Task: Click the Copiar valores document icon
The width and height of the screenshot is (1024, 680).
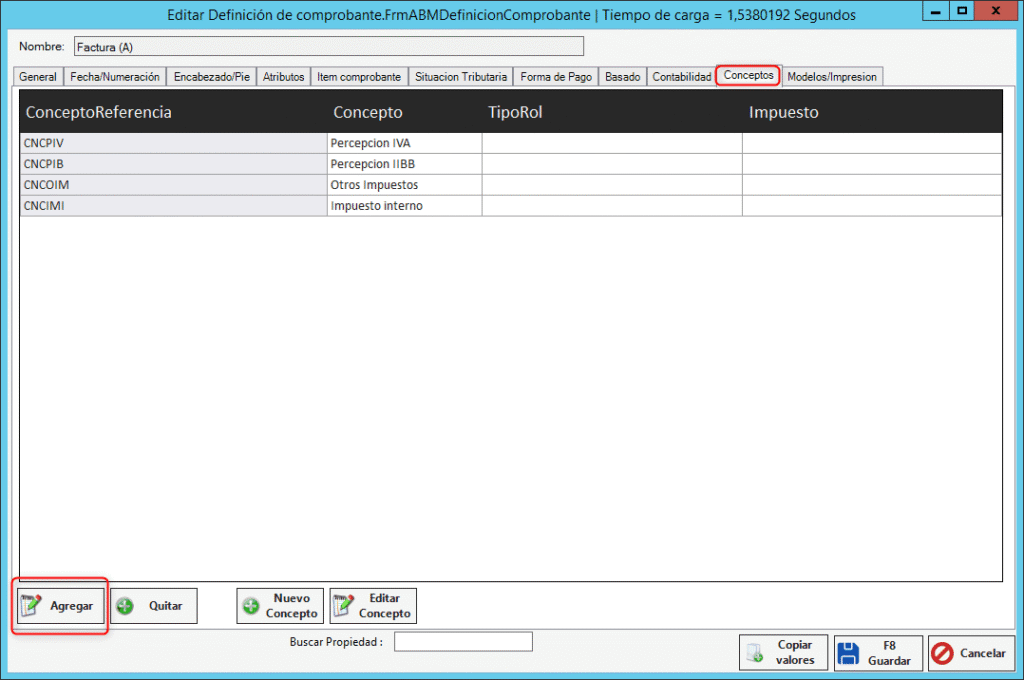Action: (x=755, y=653)
